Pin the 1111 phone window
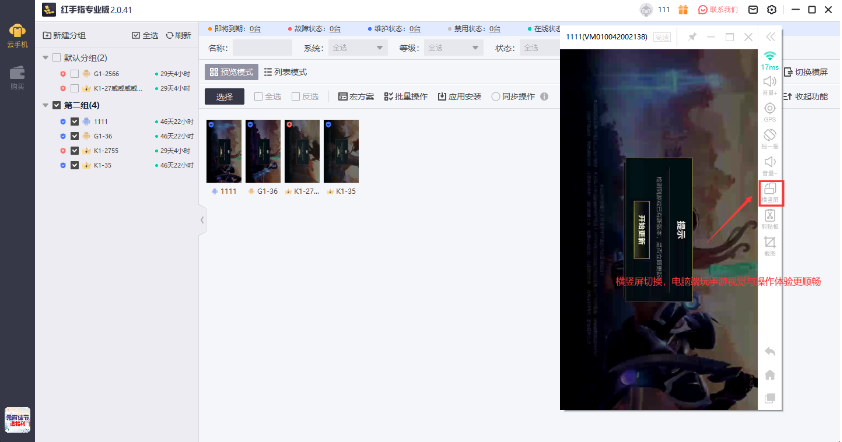 point(692,37)
